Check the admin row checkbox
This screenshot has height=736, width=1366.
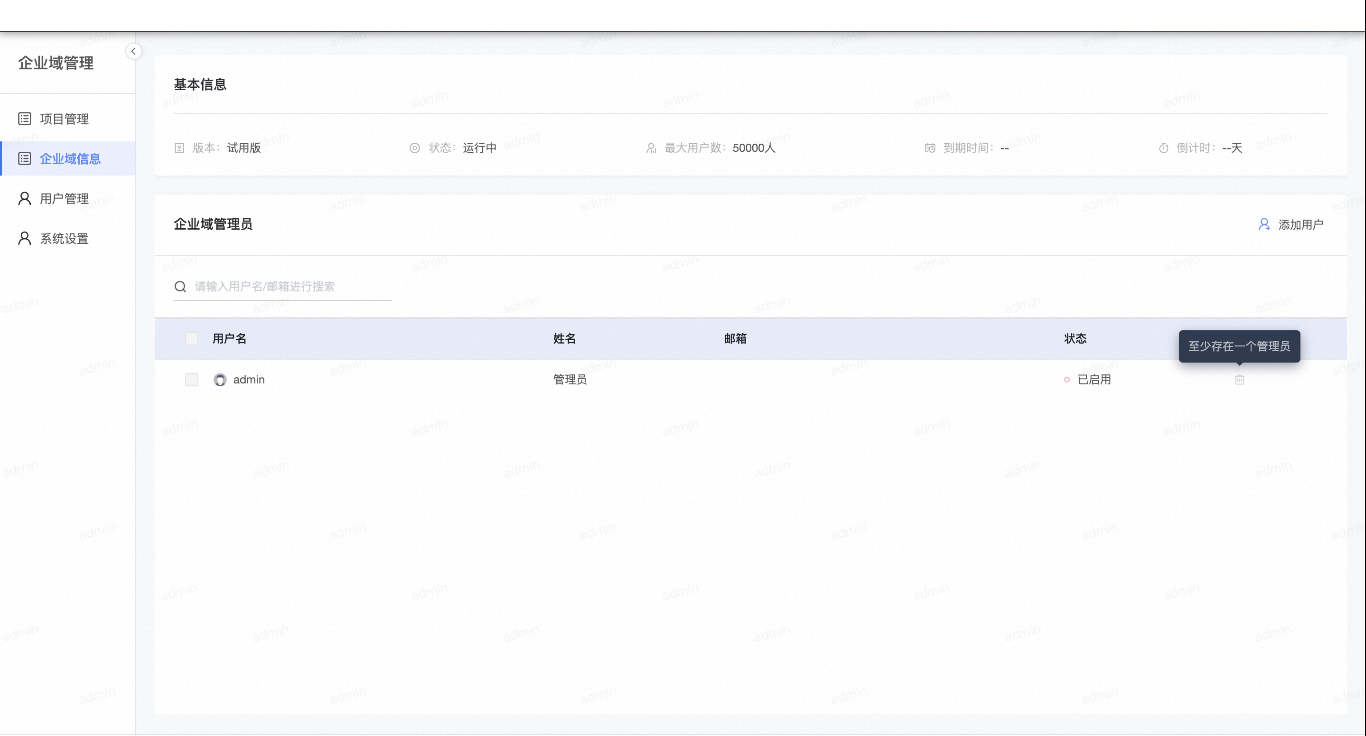[192, 380]
